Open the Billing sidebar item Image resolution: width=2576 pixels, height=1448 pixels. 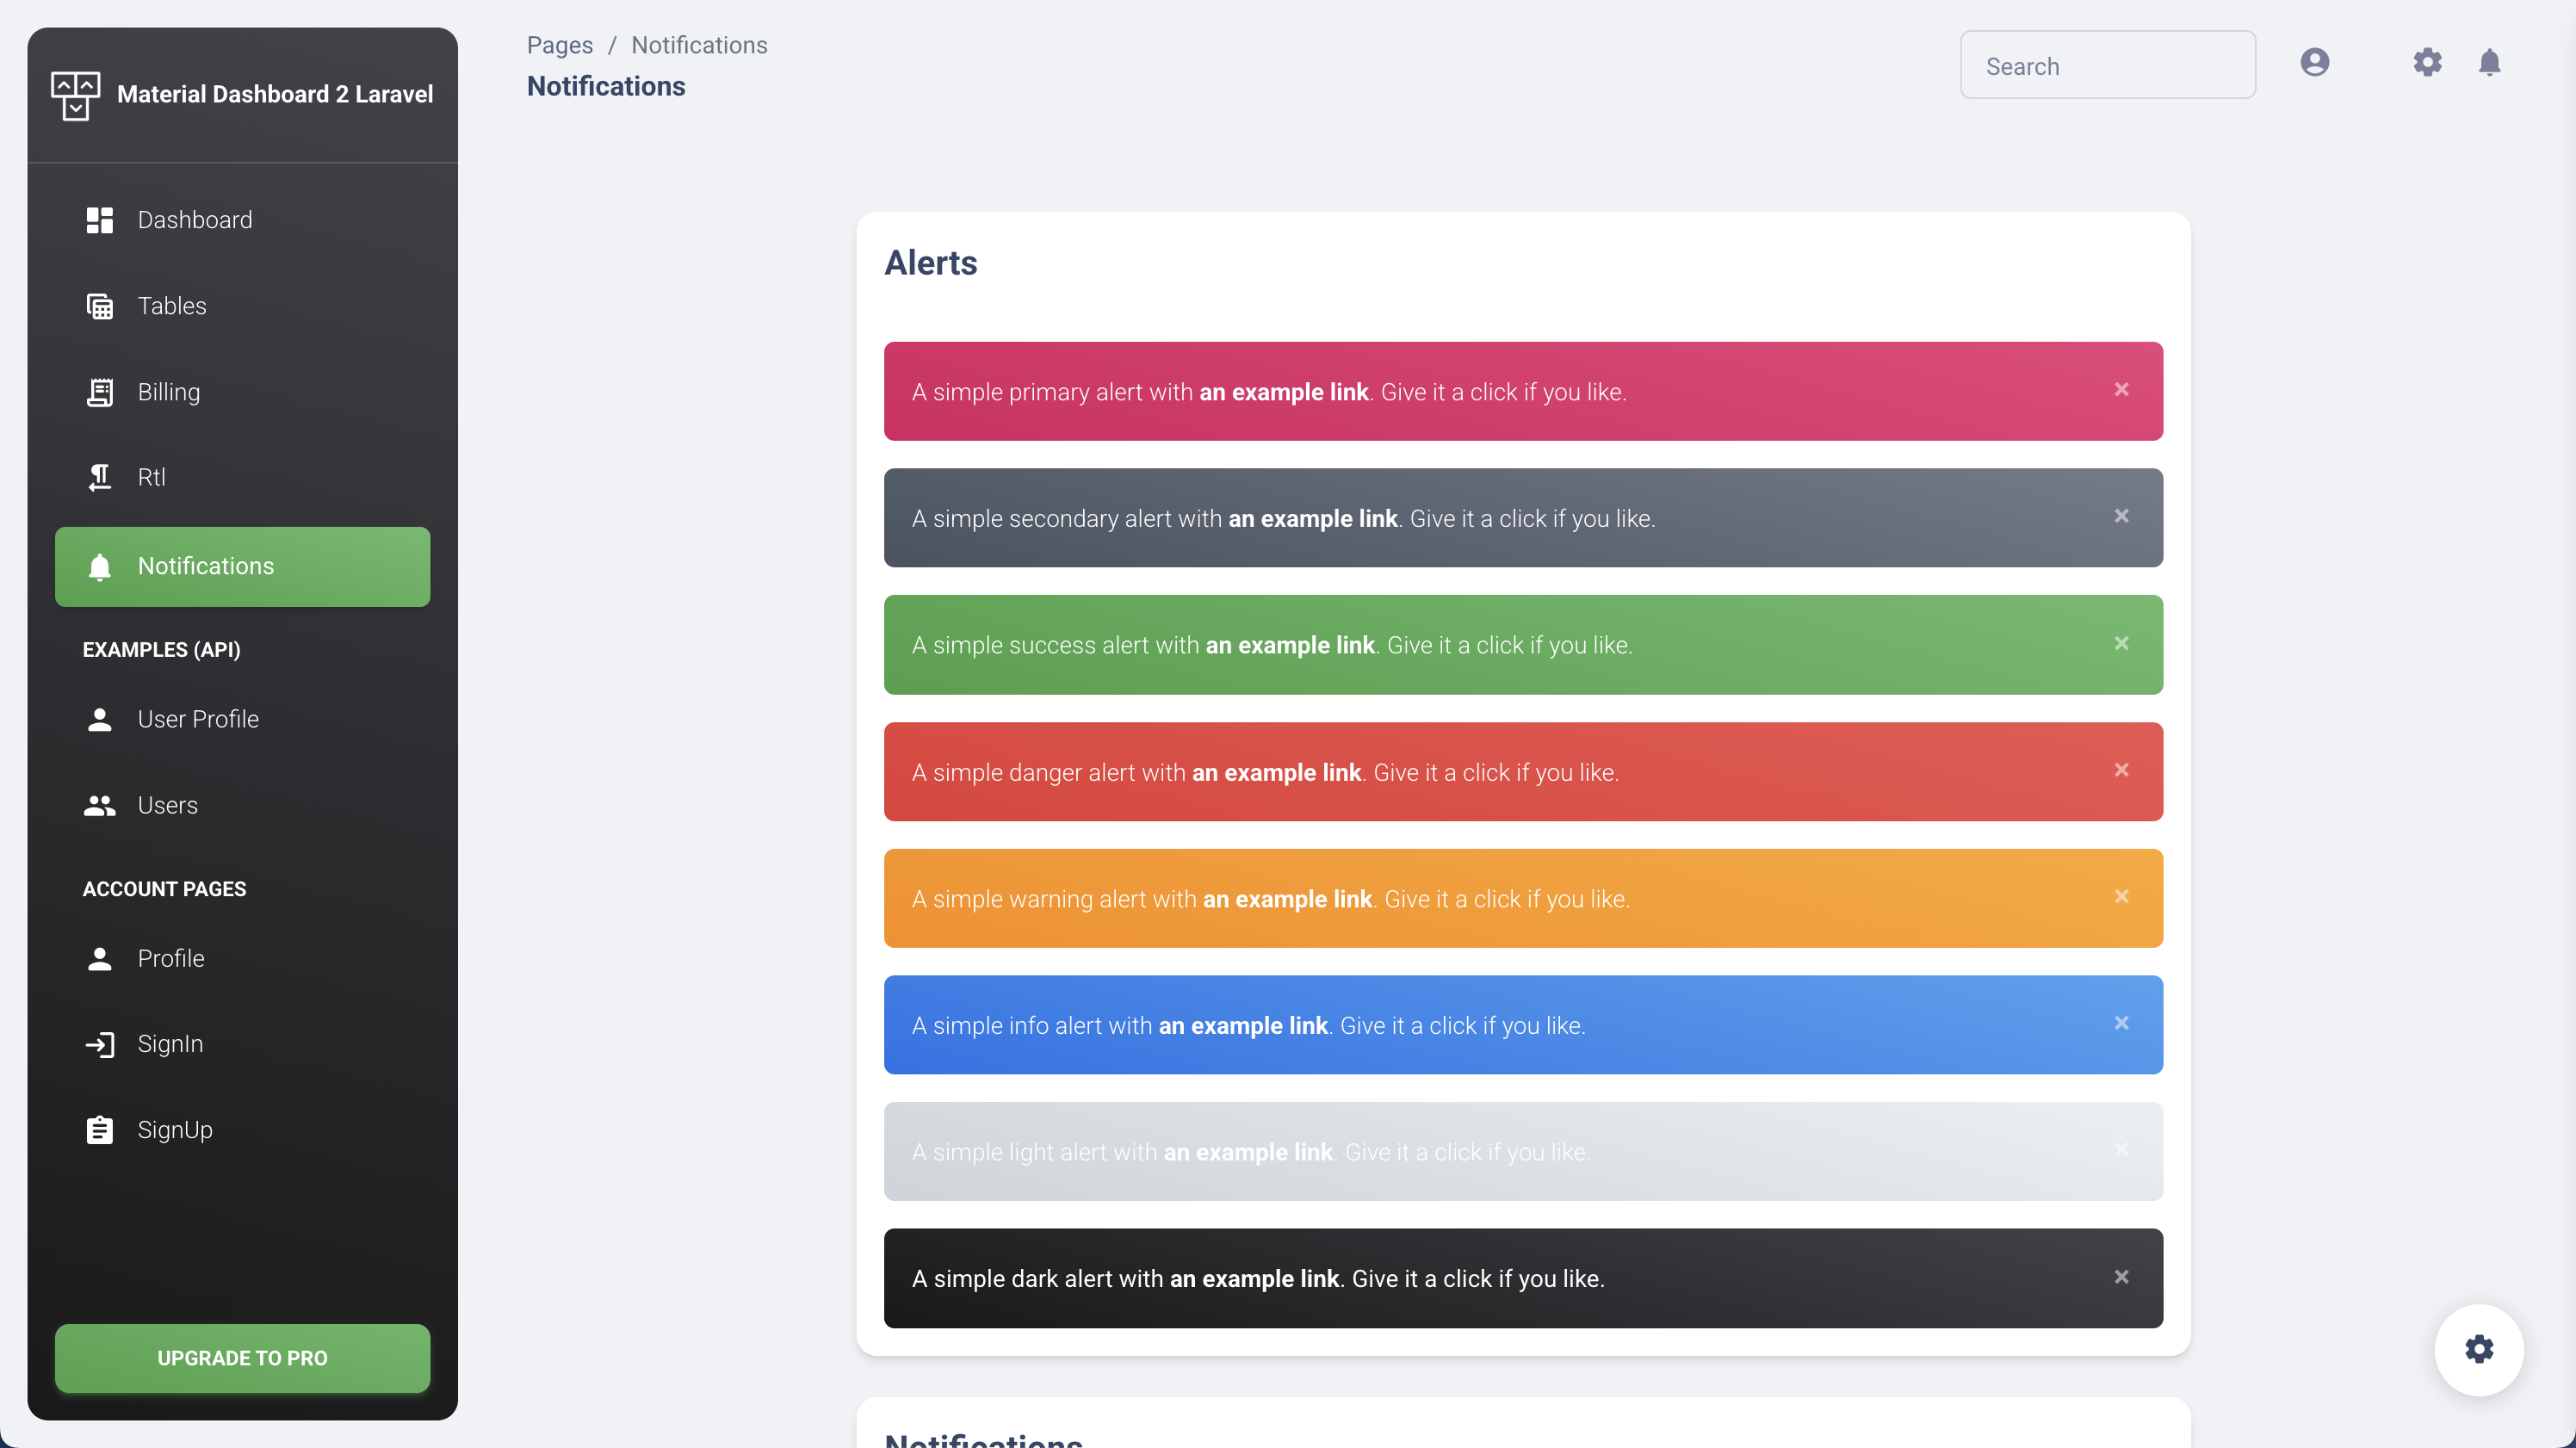tap(168, 392)
